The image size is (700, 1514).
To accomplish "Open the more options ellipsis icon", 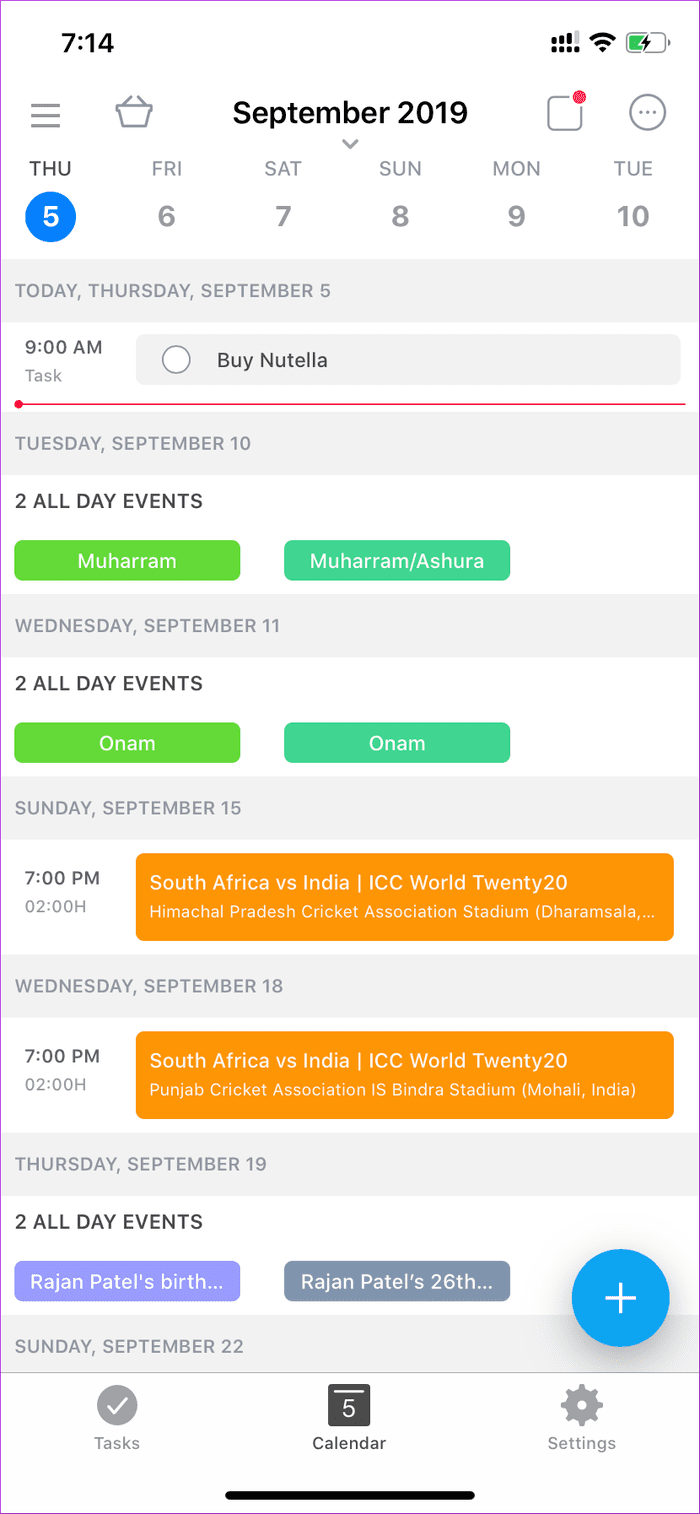I will (647, 113).
